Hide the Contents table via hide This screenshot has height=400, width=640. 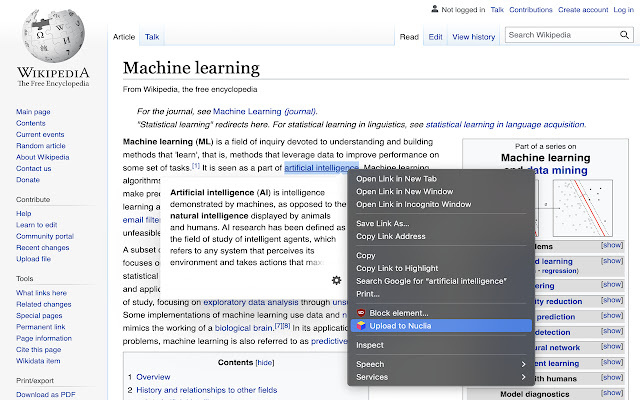[264, 362]
